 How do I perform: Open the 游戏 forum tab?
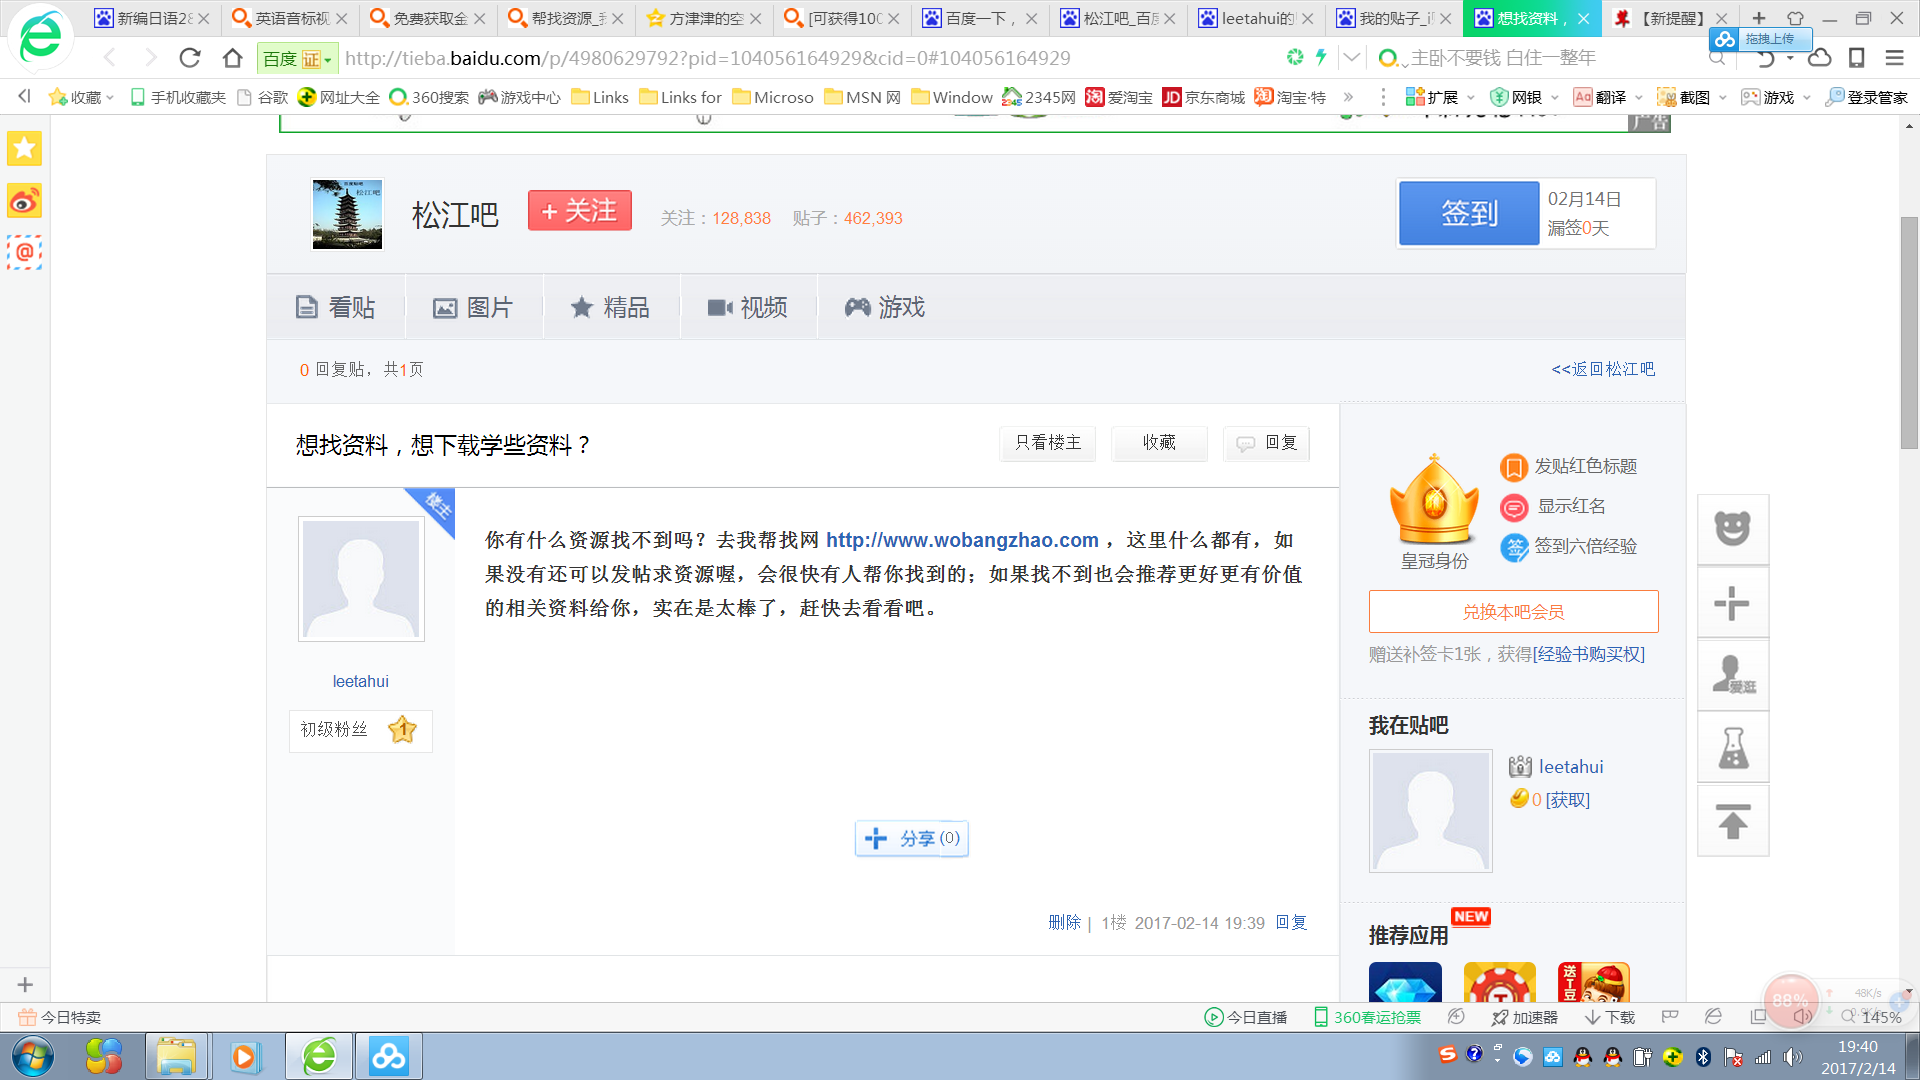pos(884,307)
